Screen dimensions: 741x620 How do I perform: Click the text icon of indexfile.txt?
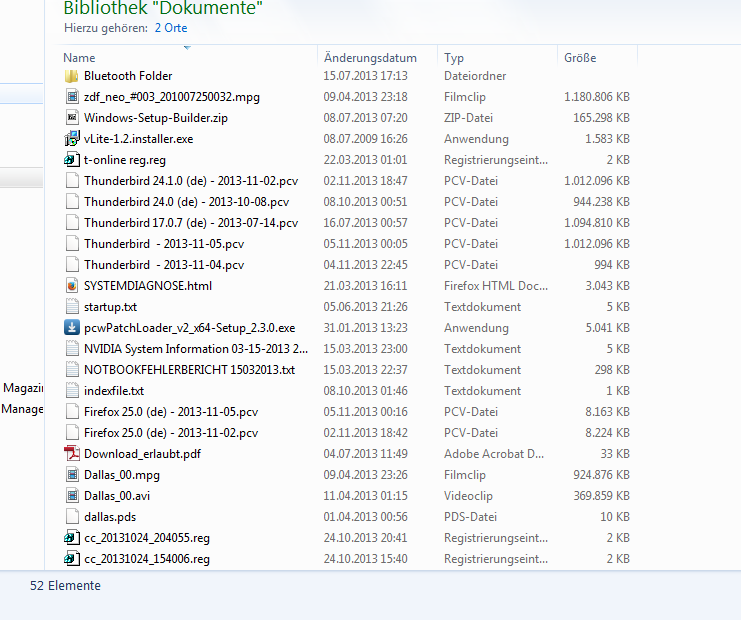tap(72, 391)
